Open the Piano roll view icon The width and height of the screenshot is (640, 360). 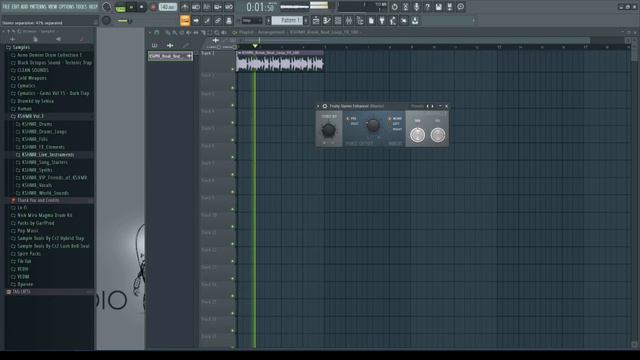click(327, 20)
